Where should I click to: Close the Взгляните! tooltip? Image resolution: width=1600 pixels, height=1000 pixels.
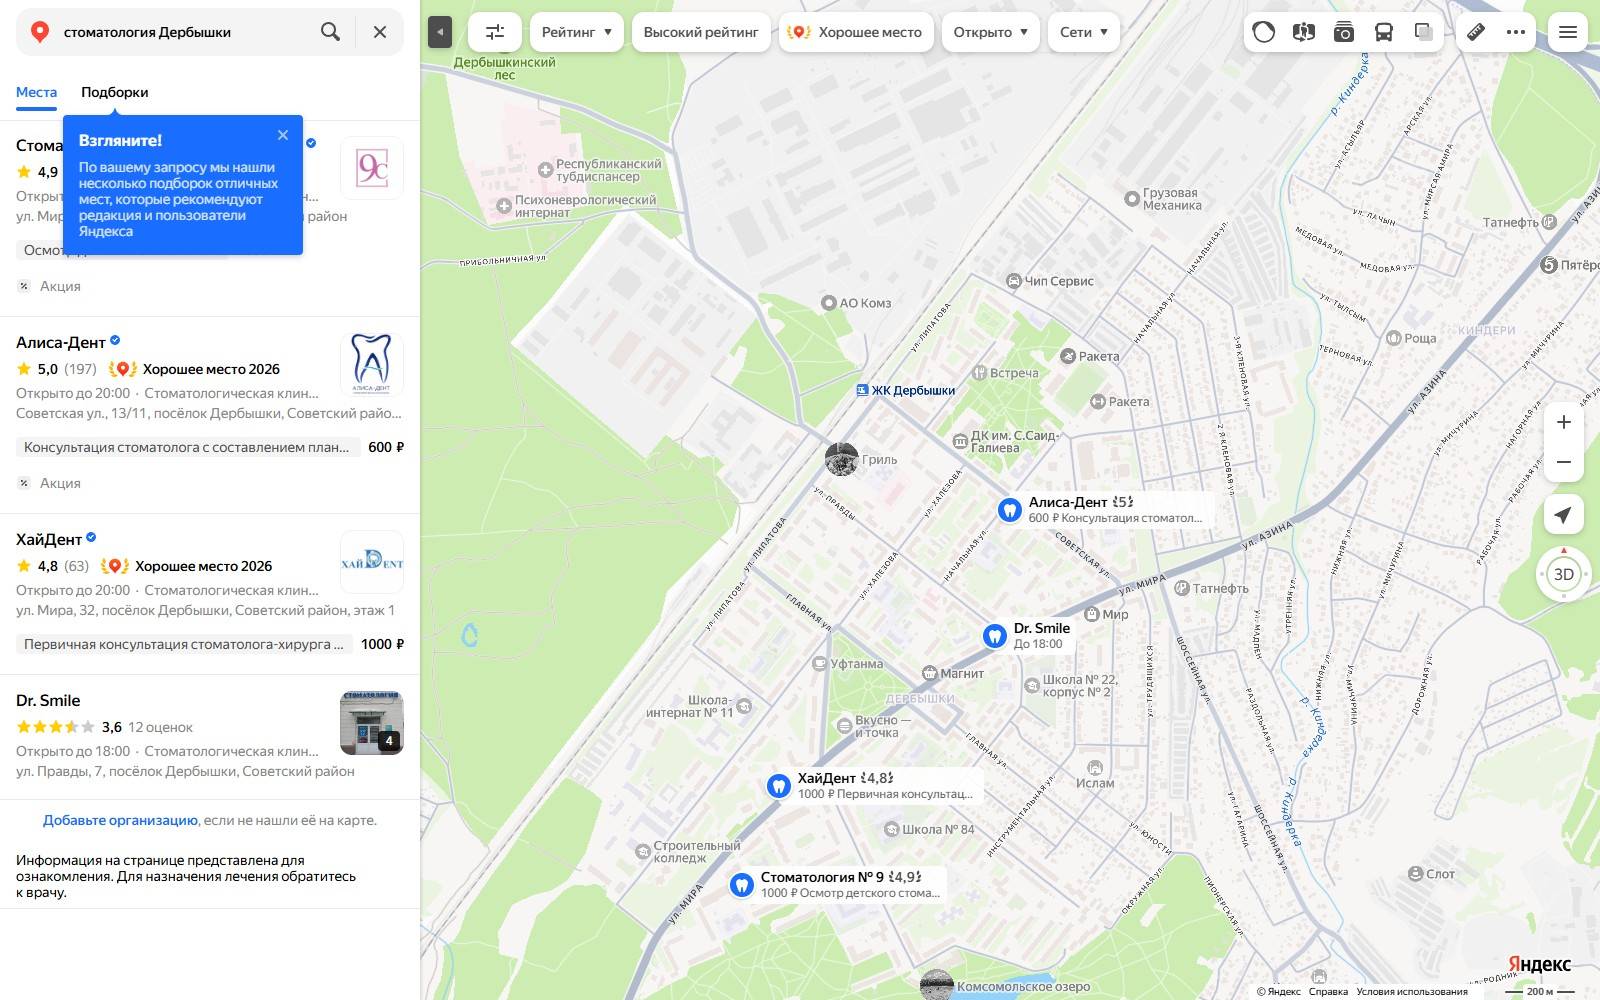[x=283, y=135]
